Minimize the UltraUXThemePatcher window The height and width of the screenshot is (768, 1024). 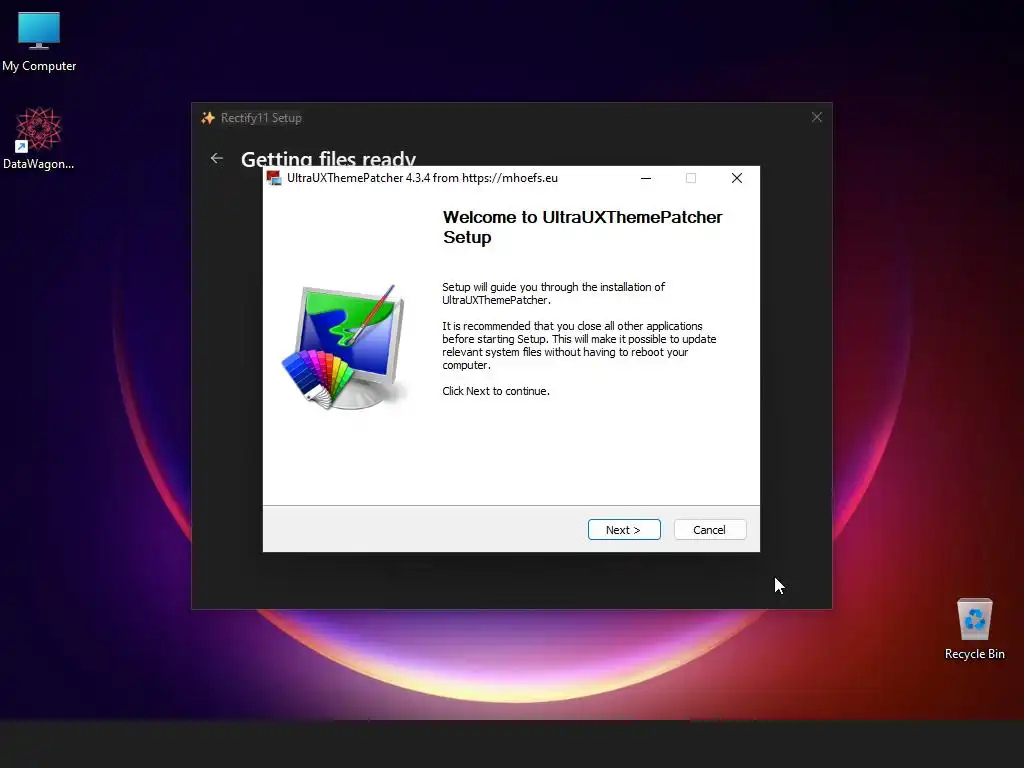(646, 178)
